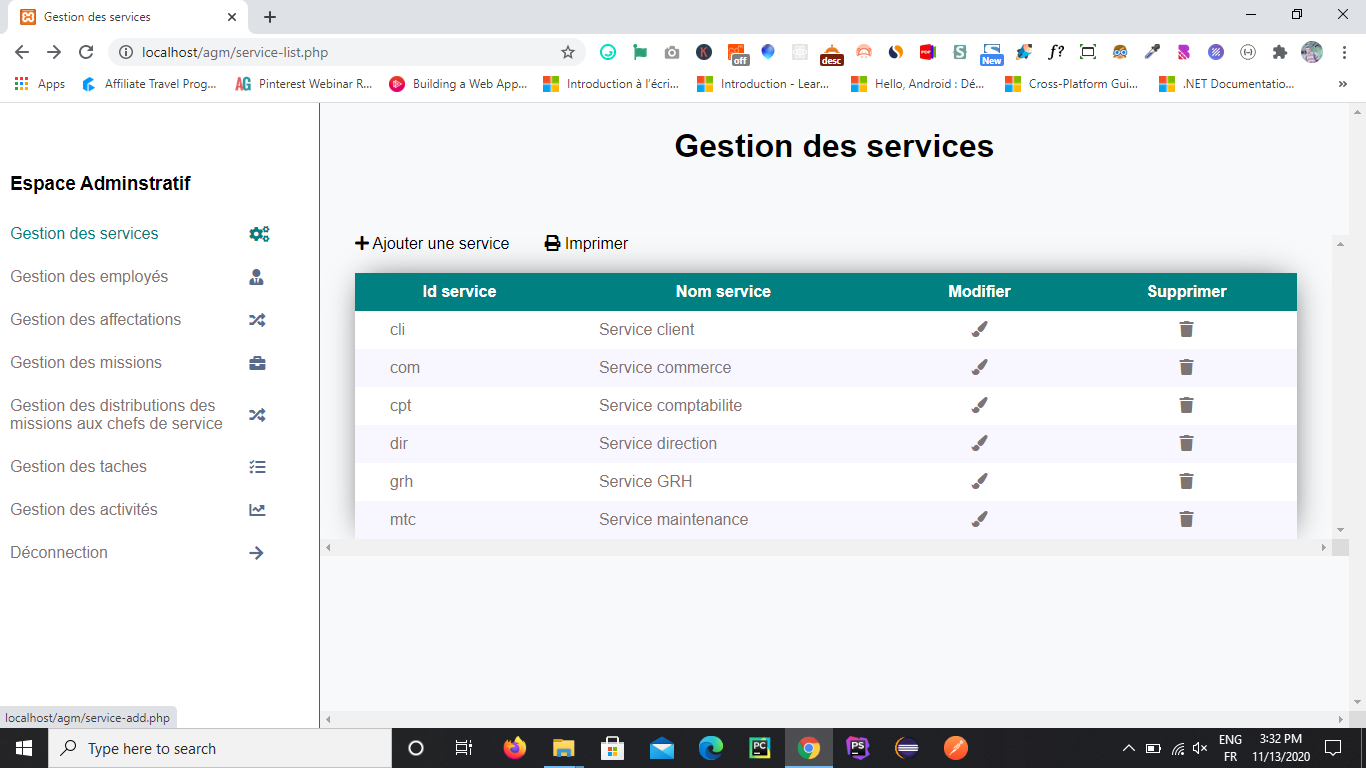Delete Service GRH with its trash icon

click(x=1186, y=481)
